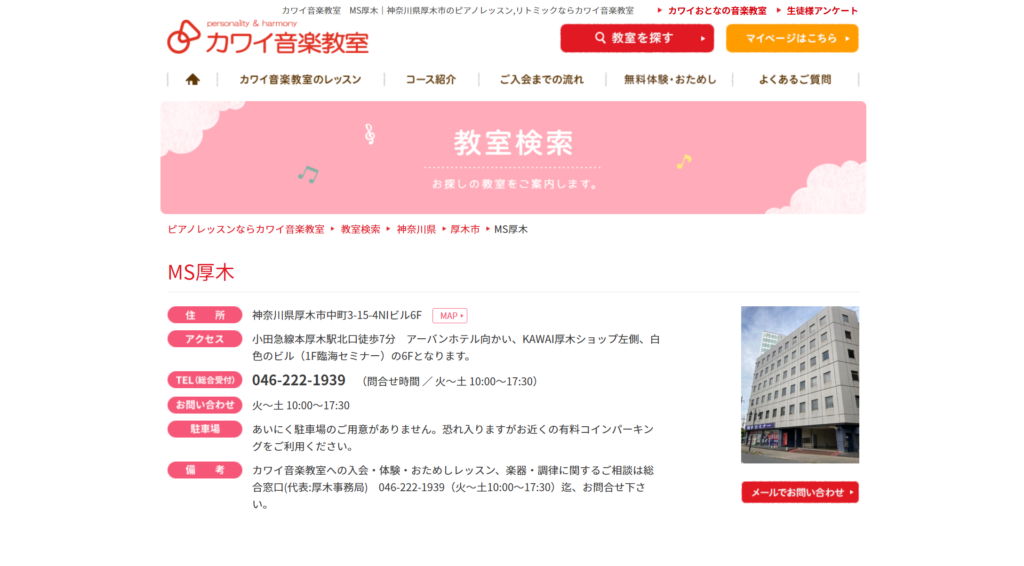This screenshot has height=566, width=1024.
Task: Click the 教室を探す search button
Action: 637,39
